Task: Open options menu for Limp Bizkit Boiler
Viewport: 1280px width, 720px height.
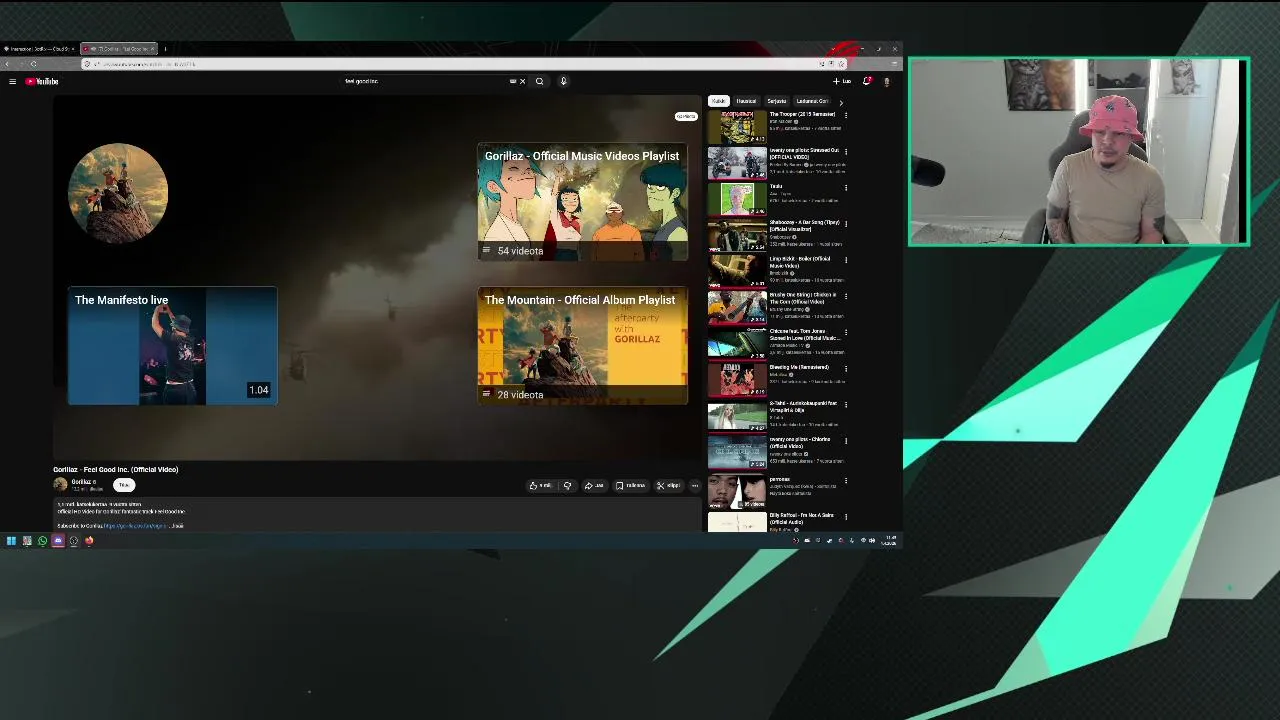Action: (x=846, y=259)
